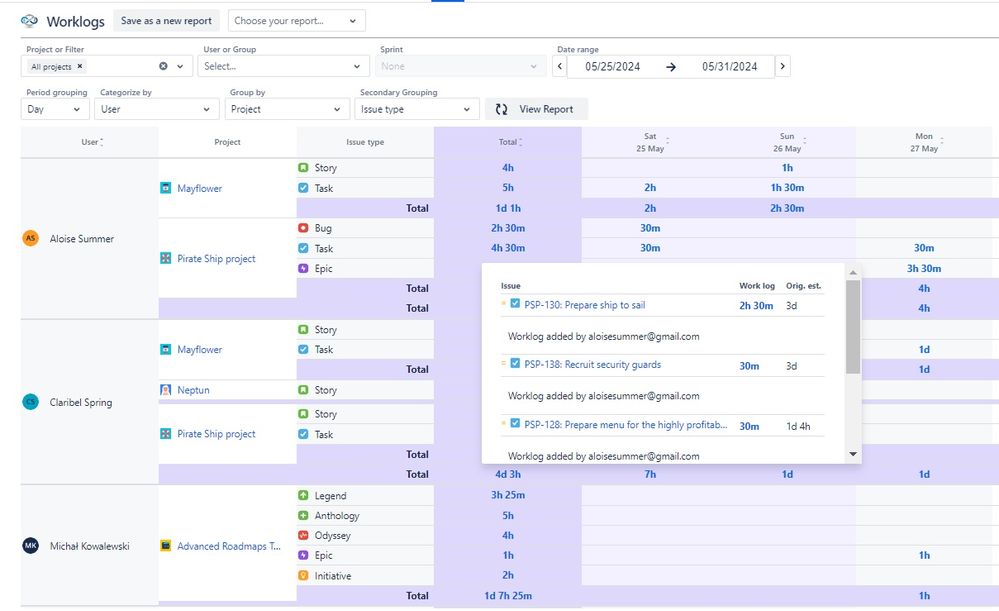Click Aloise Summer Bug total 2h 30m
The image size is (999, 611).
click(x=508, y=227)
